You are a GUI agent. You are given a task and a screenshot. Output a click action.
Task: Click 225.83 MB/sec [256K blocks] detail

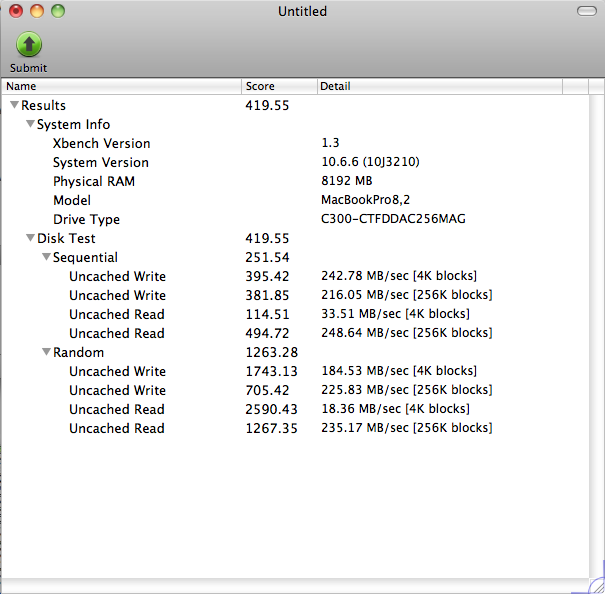(x=407, y=389)
